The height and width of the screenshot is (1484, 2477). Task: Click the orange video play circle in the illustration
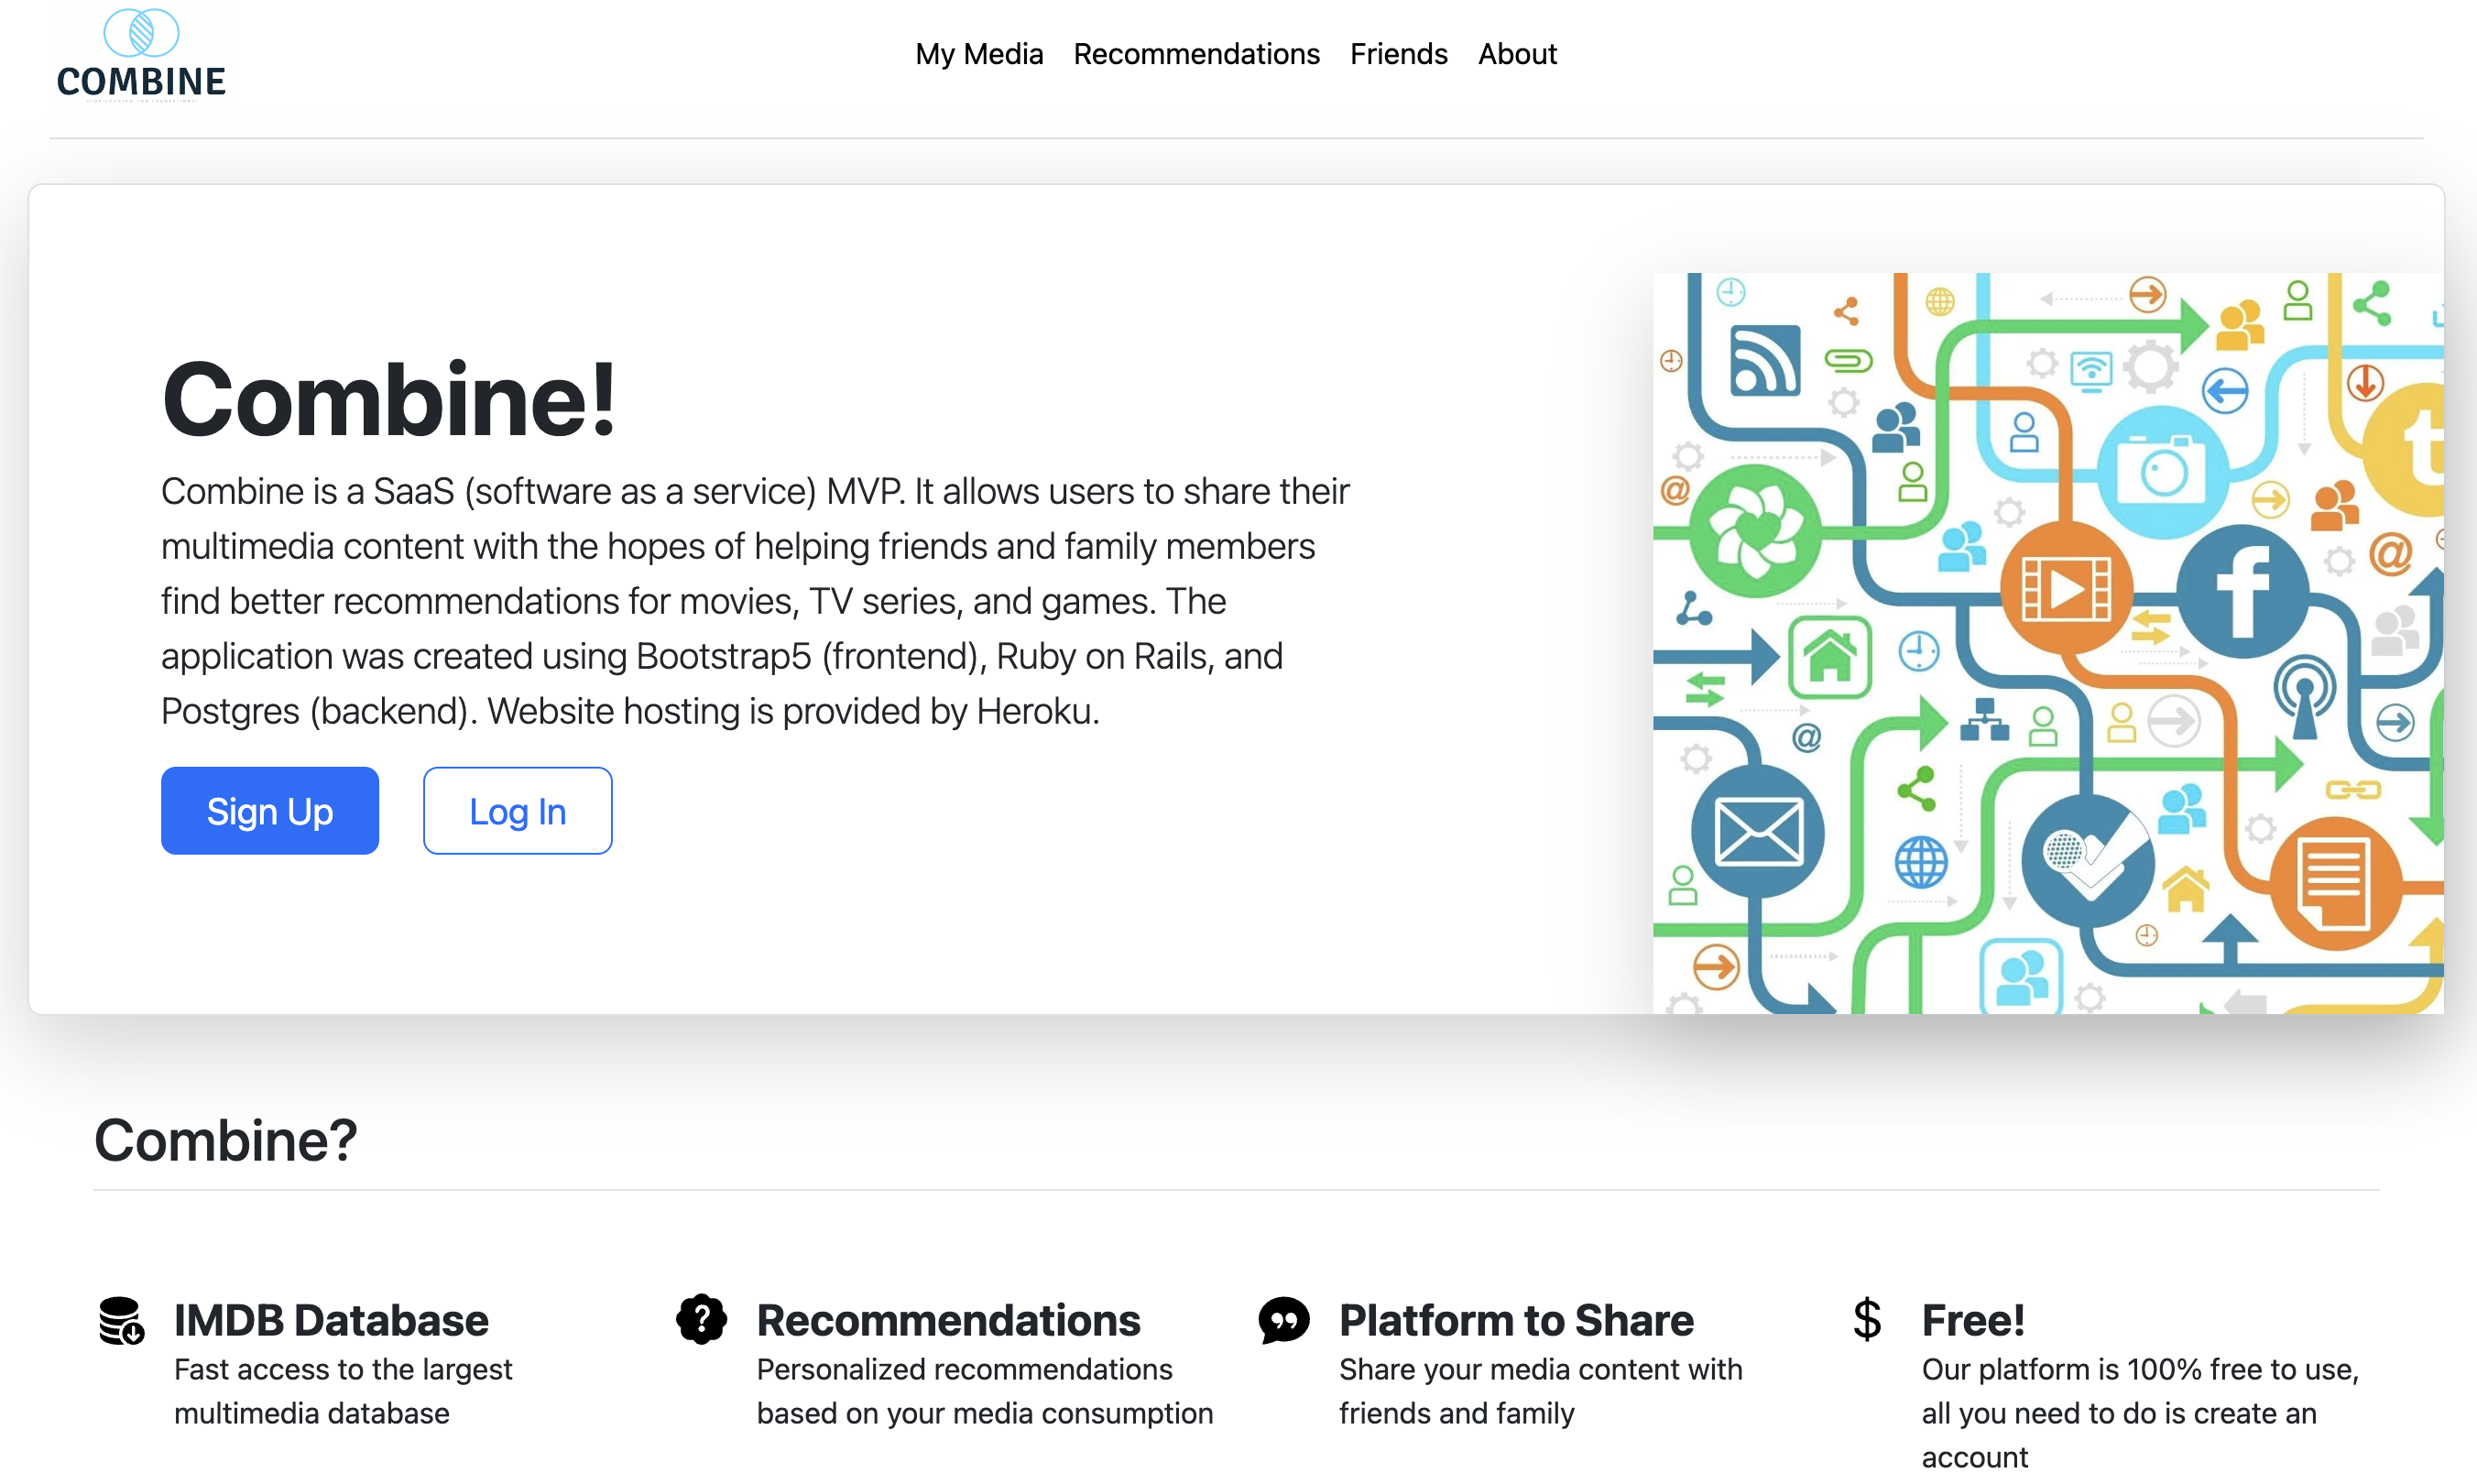(x=2066, y=588)
